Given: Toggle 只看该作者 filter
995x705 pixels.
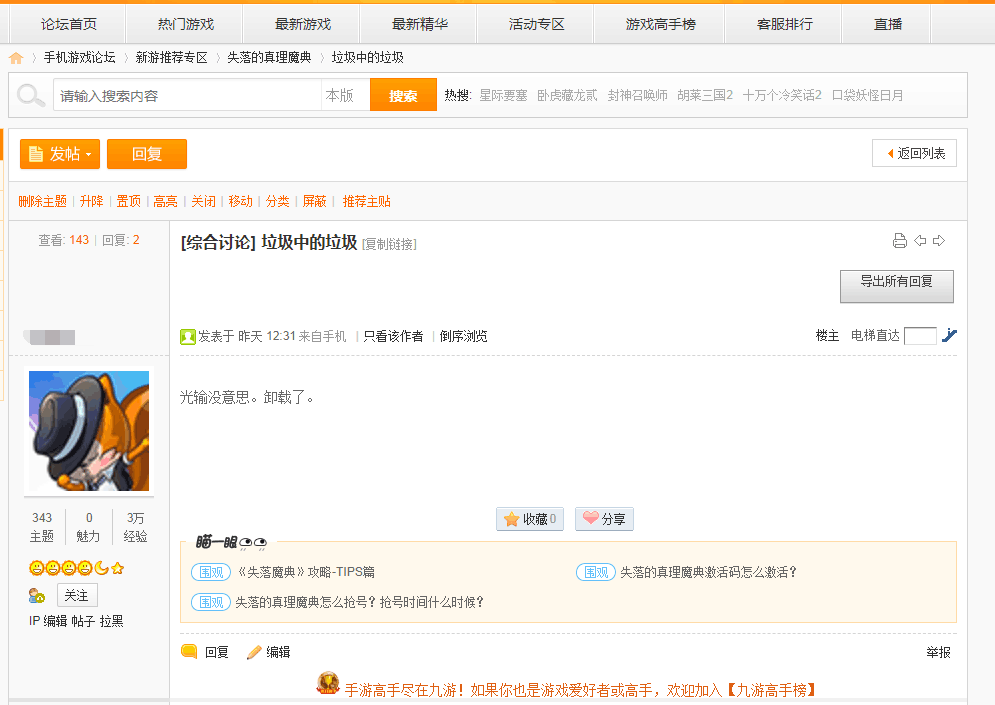Looking at the screenshot, I should [x=393, y=336].
